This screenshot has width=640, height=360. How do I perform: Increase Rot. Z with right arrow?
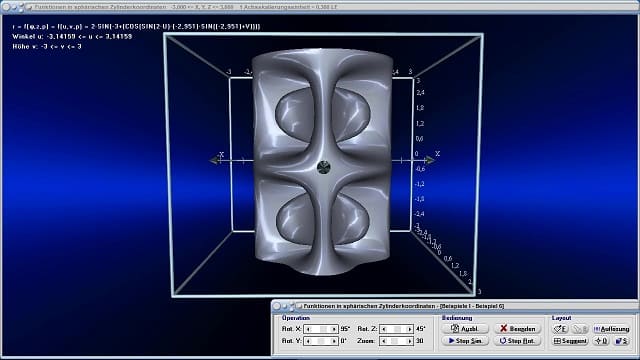(x=409, y=329)
